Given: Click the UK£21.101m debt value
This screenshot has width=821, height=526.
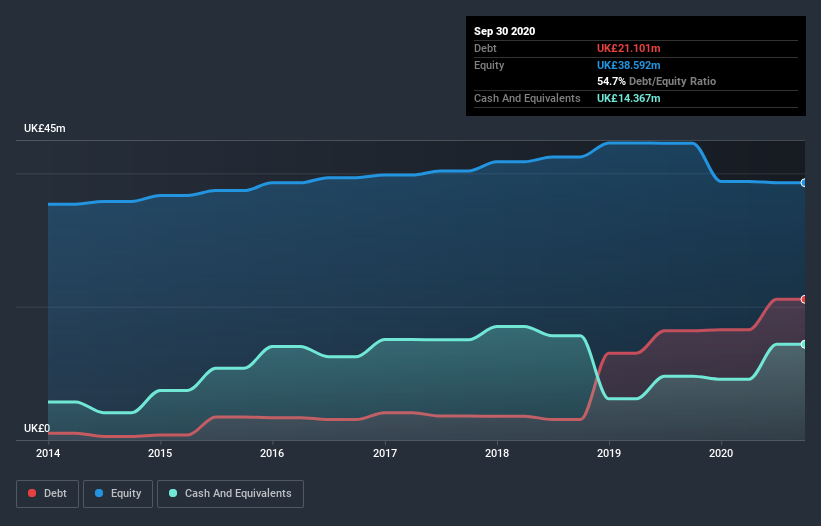Looking at the screenshot, I should (628, 48).
